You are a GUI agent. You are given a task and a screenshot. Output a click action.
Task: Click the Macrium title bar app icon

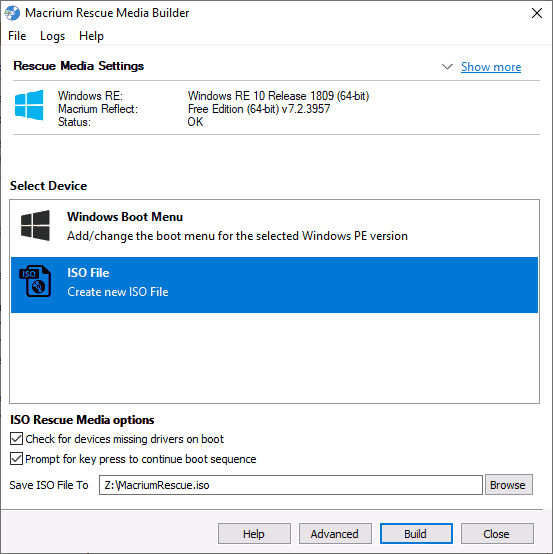pos(12,13)
